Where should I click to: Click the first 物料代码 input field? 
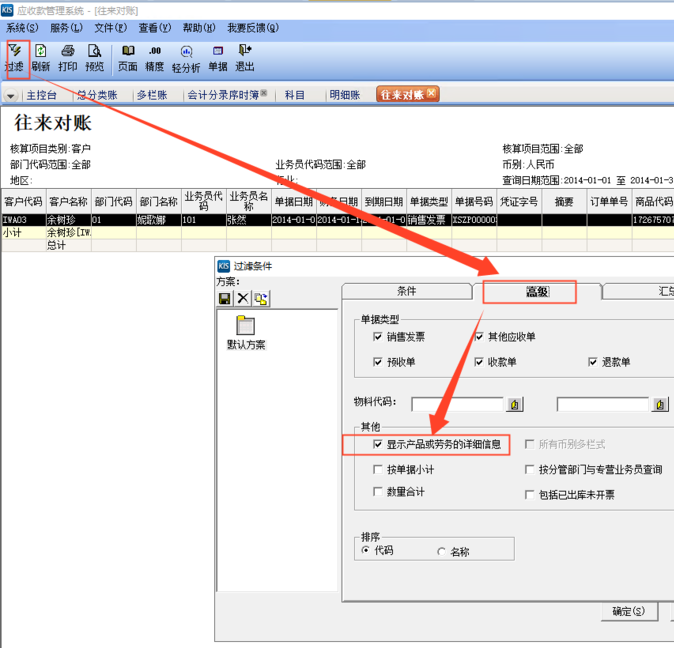click(x=457, y=404)
